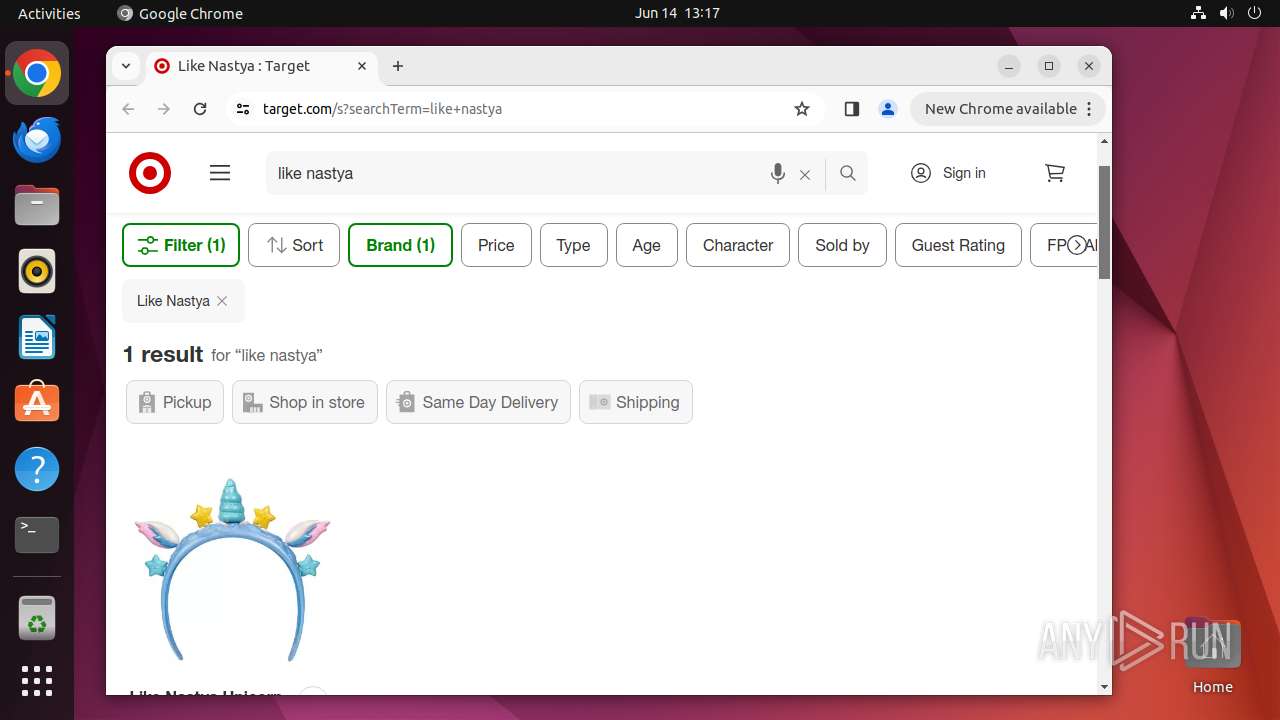1280x720 pixels.
Task: Close the Like Nastya tab
Action: [x=362, y=66]
